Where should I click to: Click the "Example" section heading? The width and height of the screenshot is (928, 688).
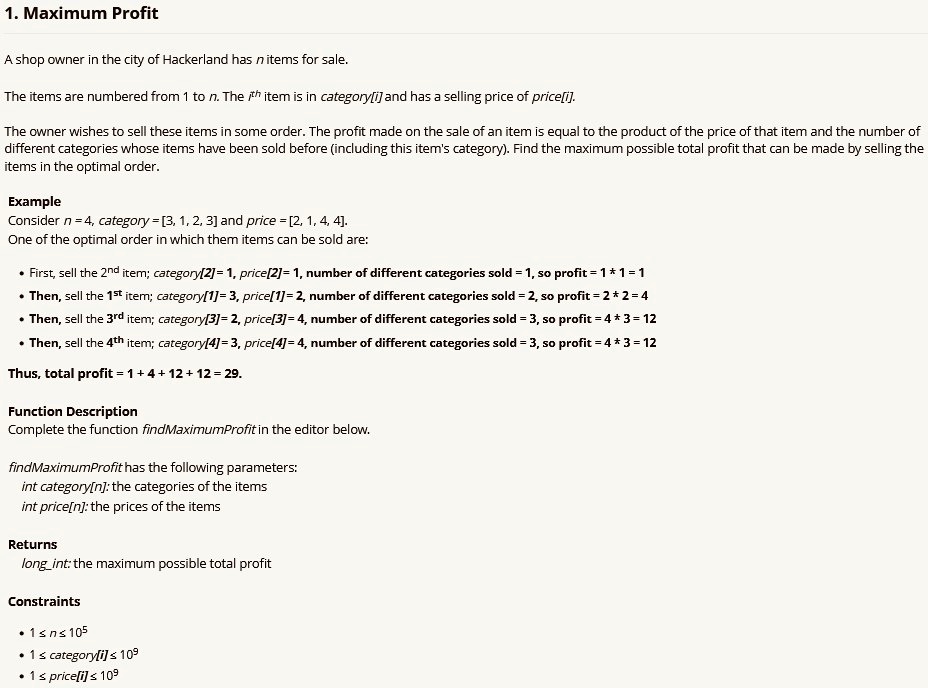click(34, 202)
